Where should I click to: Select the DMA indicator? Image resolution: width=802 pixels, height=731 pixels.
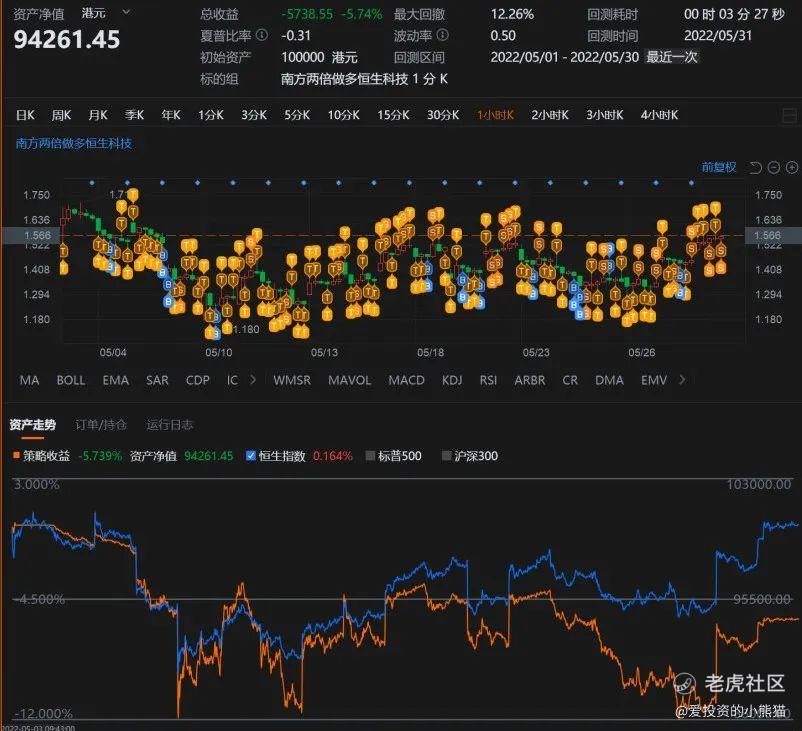[609, 380]
